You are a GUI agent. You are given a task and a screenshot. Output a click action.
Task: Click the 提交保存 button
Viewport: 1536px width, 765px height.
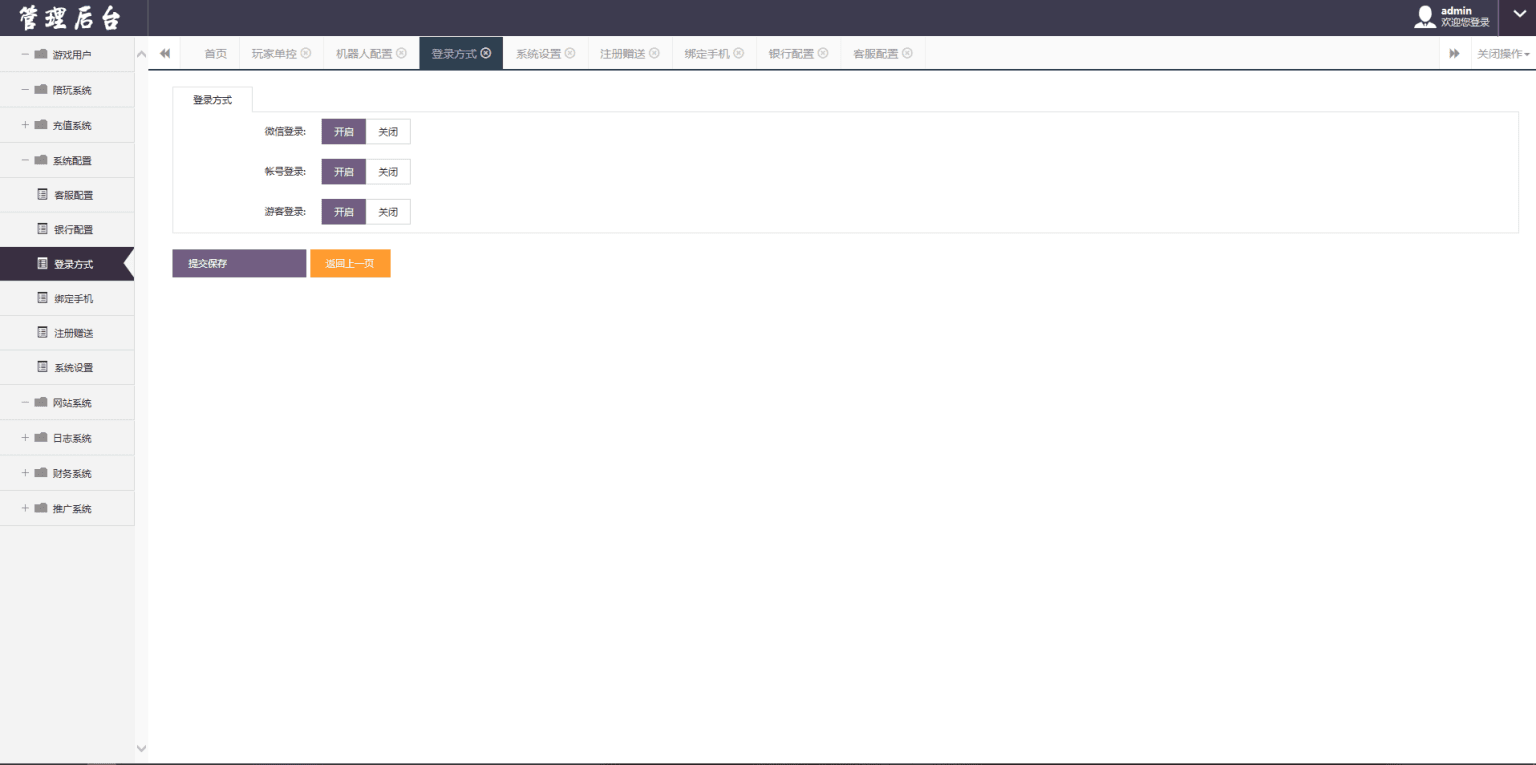tap(239, 263)
